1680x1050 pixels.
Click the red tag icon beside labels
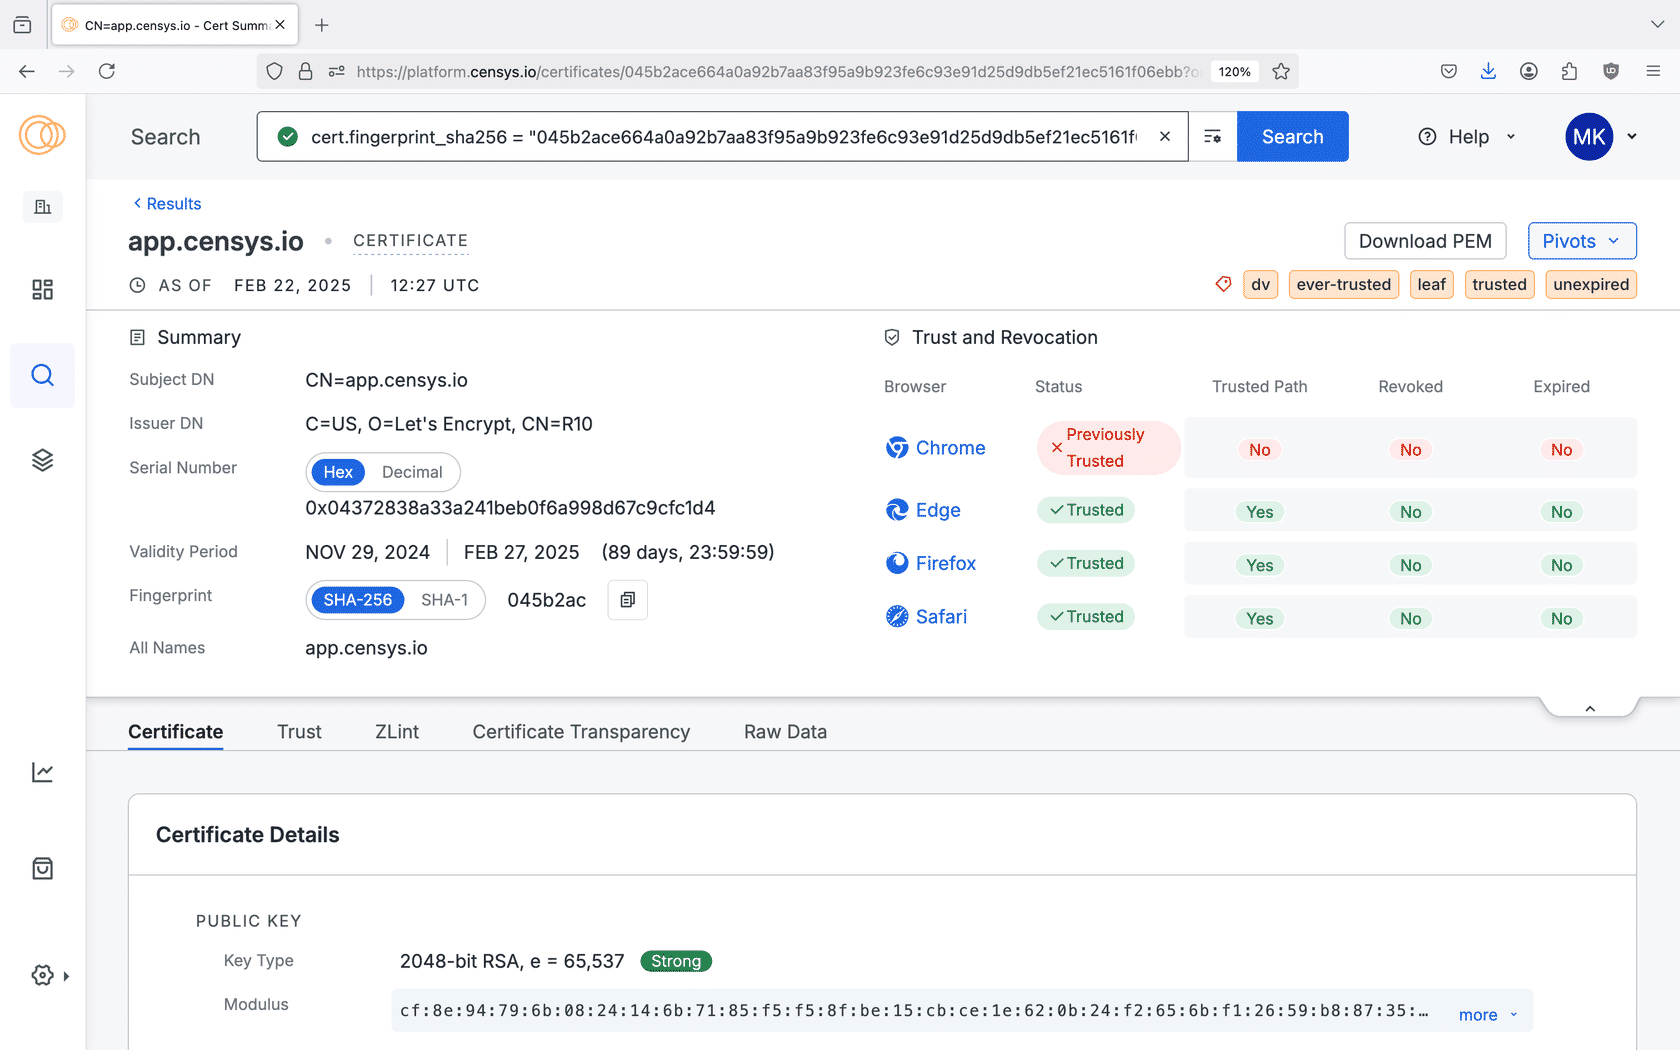(1223, 284)
